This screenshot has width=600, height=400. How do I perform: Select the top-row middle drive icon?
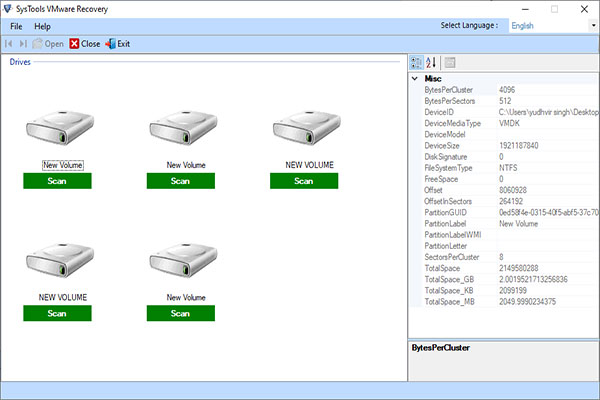(x=183, y=128)
